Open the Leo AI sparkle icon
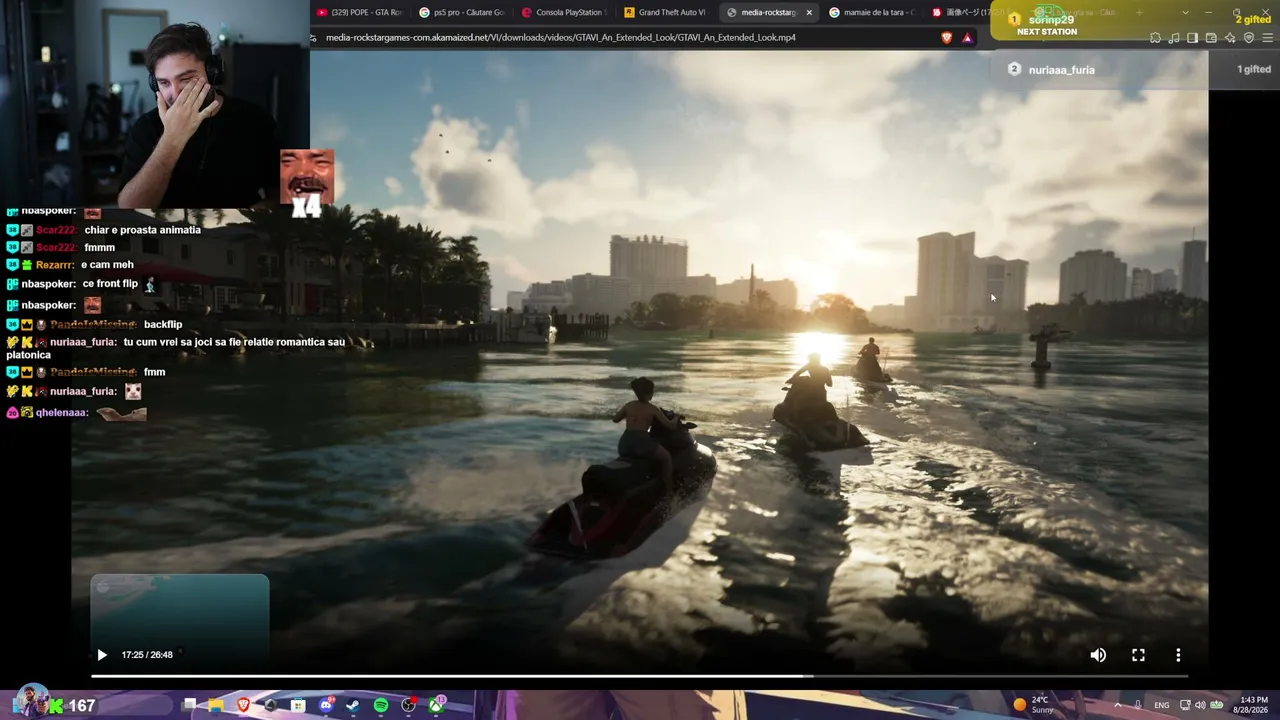Screen dimensions: 1280x720 [1230, 38]
